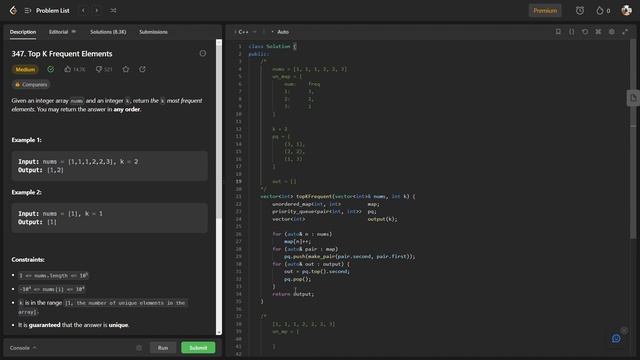Image resolution: width=640 pixels, height=360 pixels.
Task: Click the 'Example 1:' heading
Action: [x=27, y=140]
